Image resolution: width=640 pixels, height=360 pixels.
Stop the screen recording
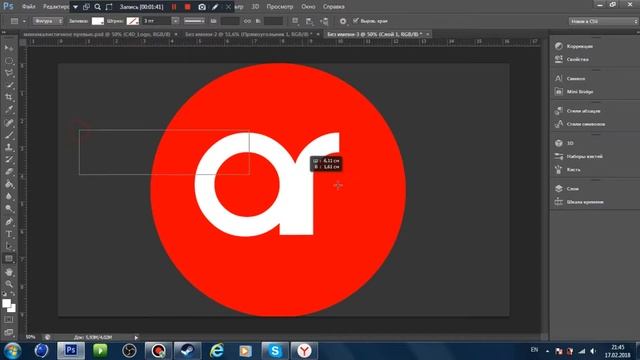coord(187,7)
